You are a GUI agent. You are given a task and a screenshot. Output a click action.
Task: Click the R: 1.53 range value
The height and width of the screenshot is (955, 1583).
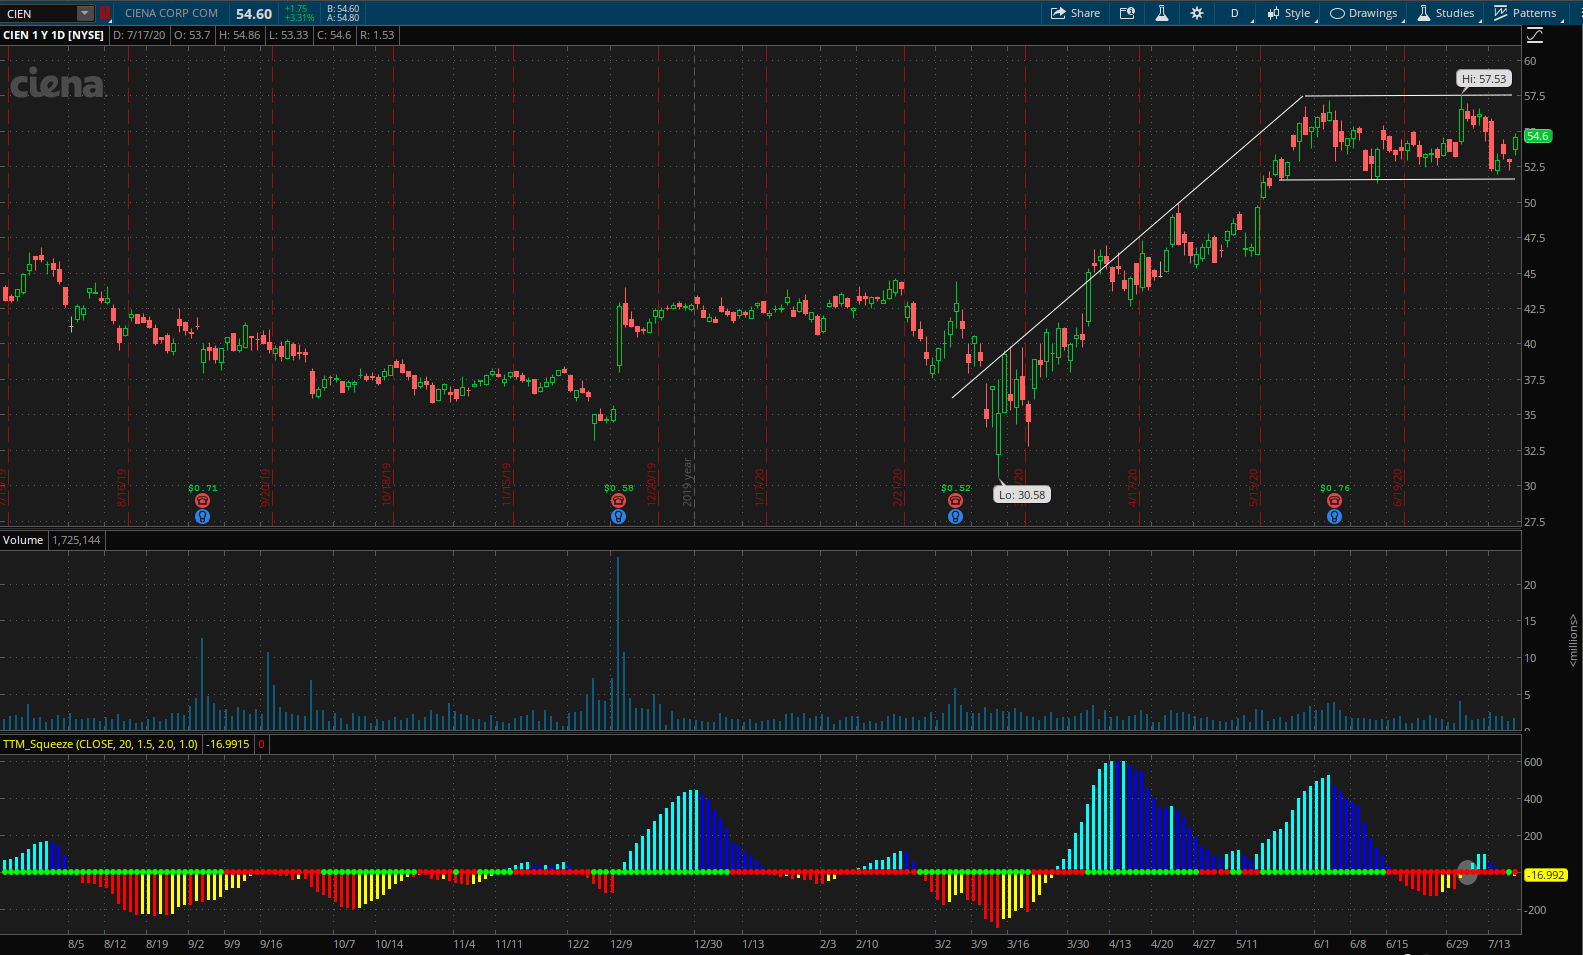coord(377,35)
